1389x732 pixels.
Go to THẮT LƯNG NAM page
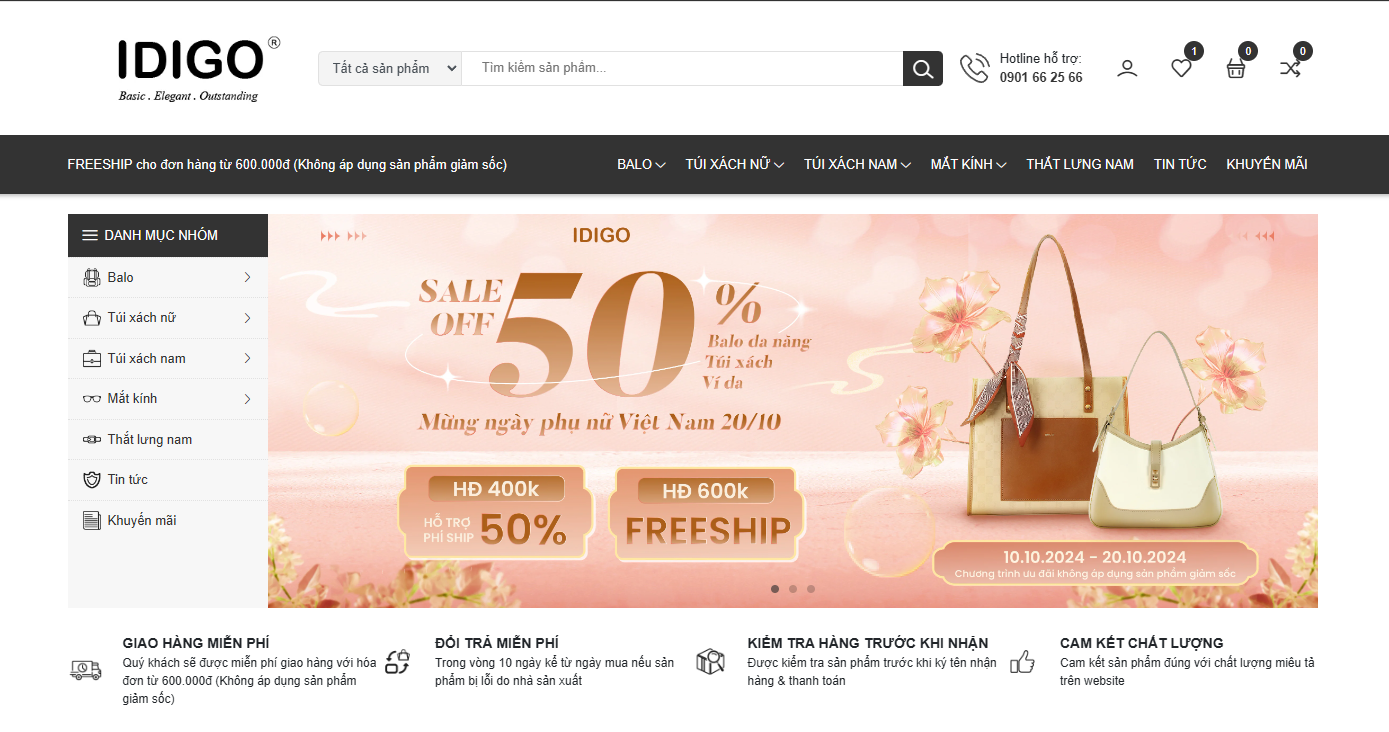click(x=1080, y=164)
